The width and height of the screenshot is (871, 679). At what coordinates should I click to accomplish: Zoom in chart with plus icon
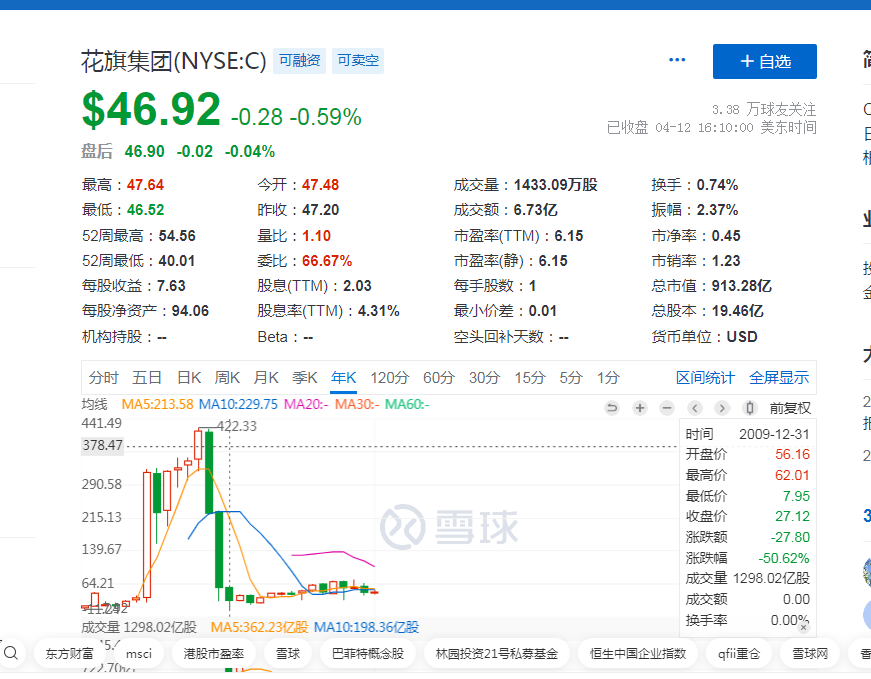(x=640, y=408)
